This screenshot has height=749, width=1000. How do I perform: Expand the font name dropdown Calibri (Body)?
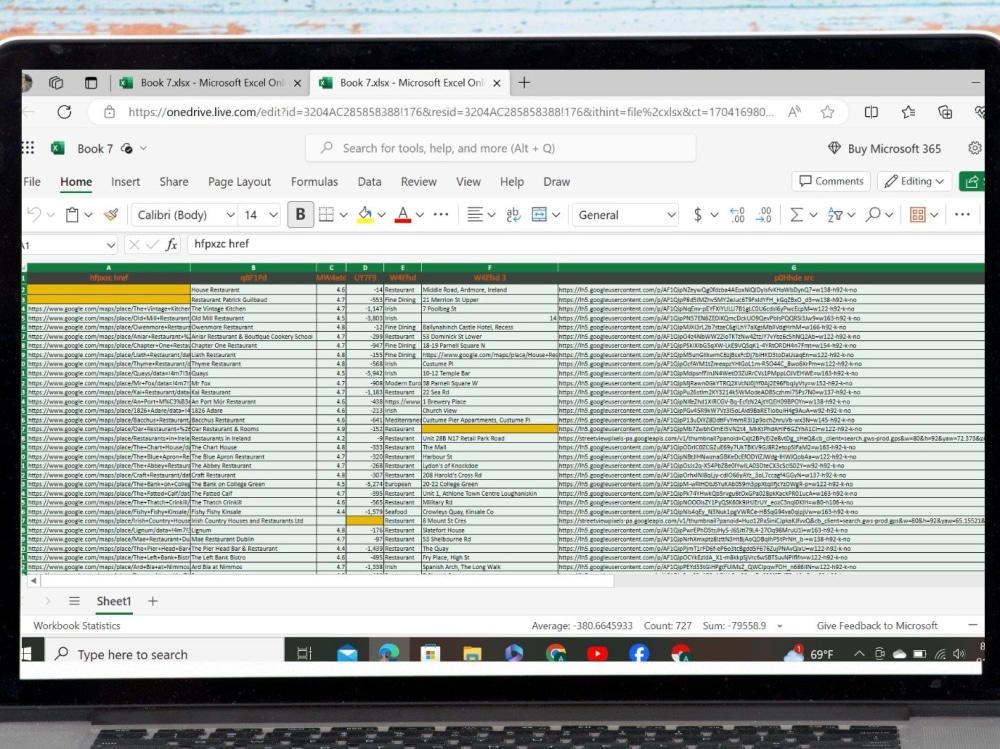230,215
